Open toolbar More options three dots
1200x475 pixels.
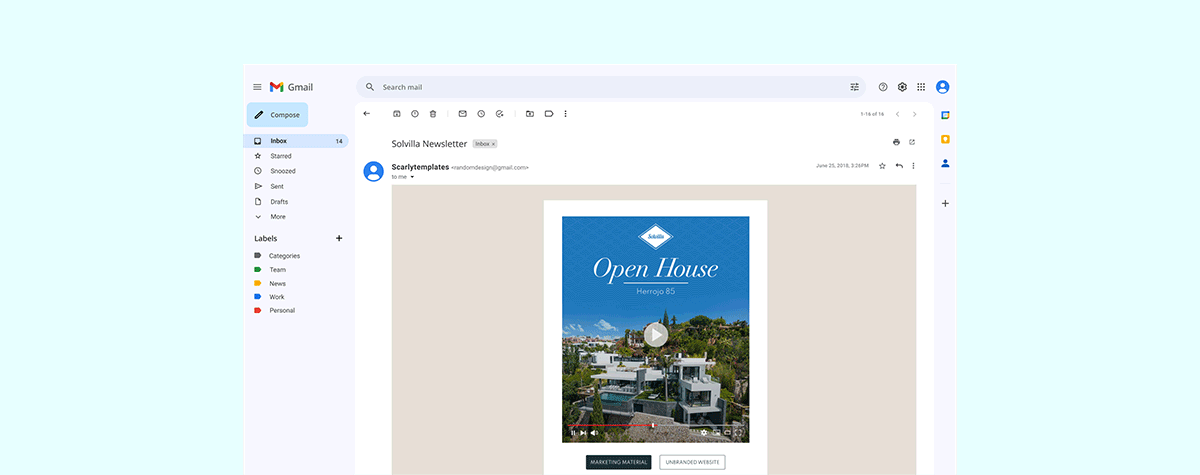[566, 114]
